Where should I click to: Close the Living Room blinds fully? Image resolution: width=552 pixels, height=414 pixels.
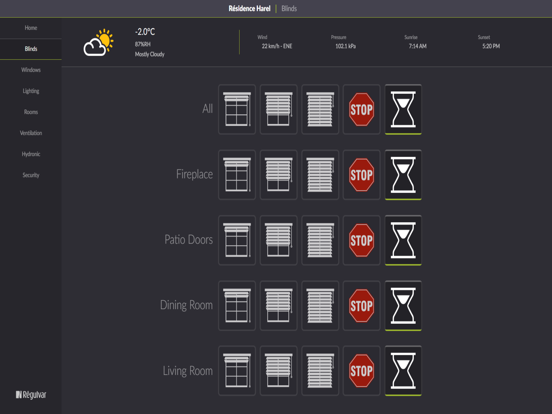pyautogui.click(x=320, y=371)
